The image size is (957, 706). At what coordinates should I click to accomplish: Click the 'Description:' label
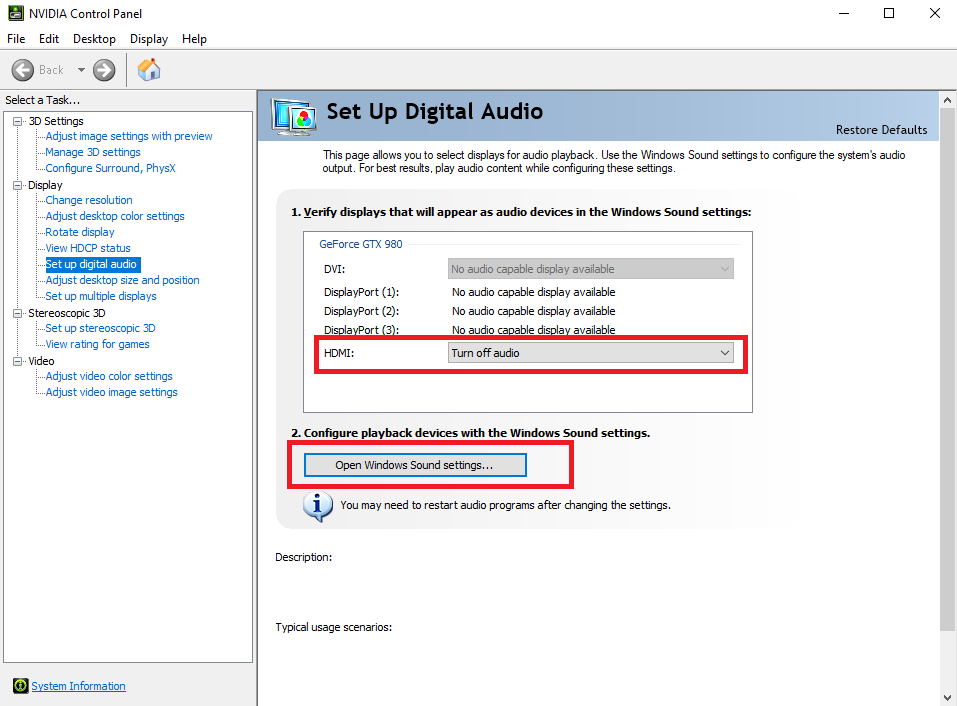tap(303, 557)
